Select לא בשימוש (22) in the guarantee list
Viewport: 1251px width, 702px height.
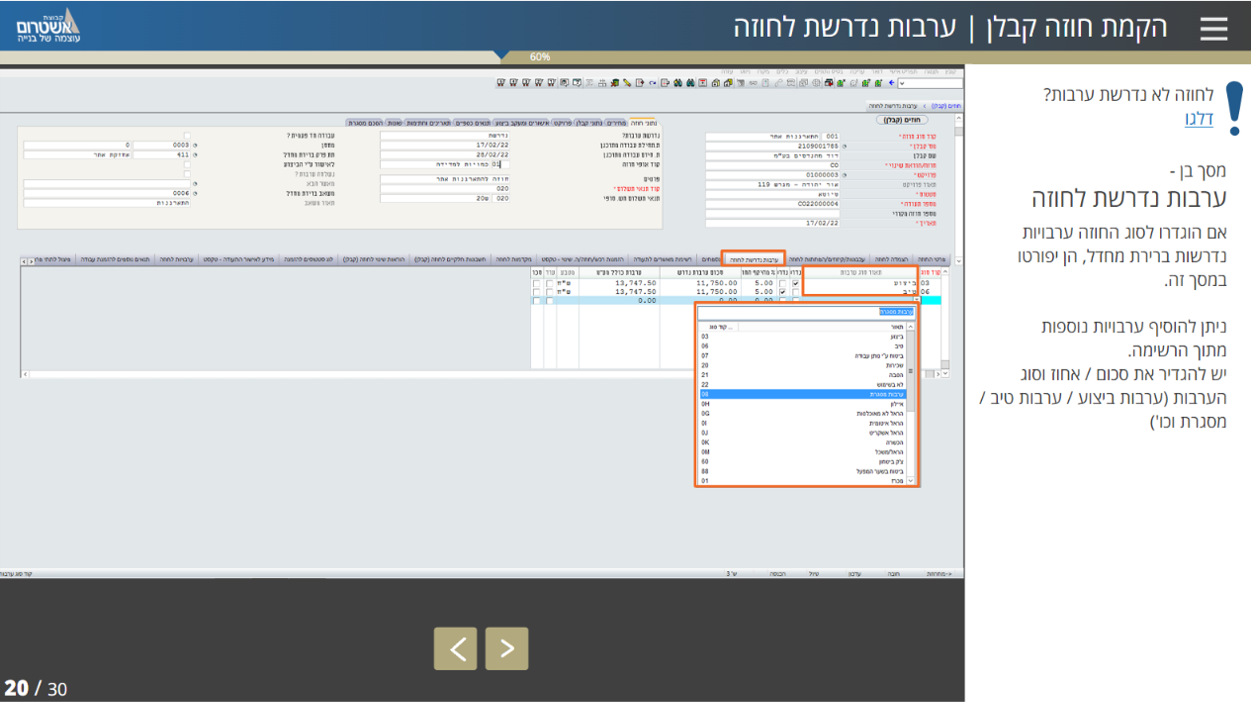click(x=803, y=385)
